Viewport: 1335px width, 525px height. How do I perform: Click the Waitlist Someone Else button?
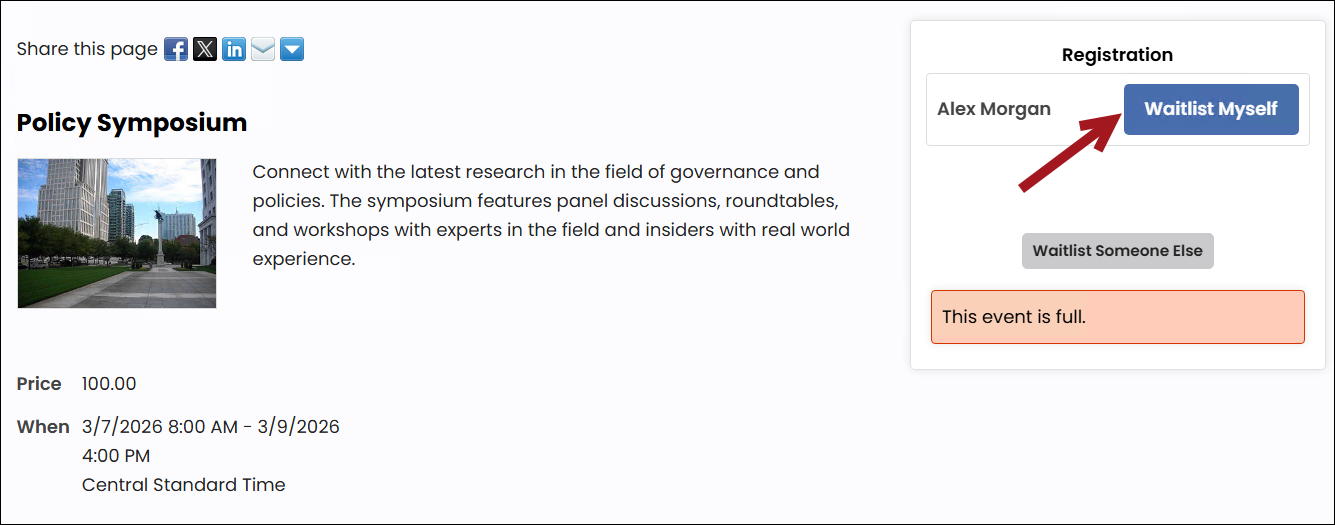pyautogui.click(x=1117, y=251)
